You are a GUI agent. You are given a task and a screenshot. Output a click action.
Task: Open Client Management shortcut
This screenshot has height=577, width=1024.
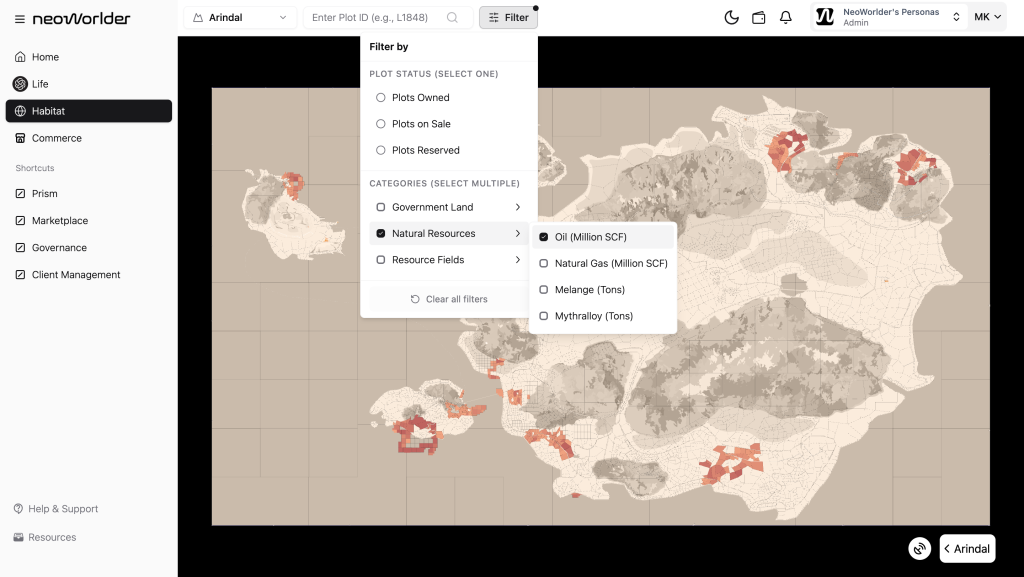(89, 275)
